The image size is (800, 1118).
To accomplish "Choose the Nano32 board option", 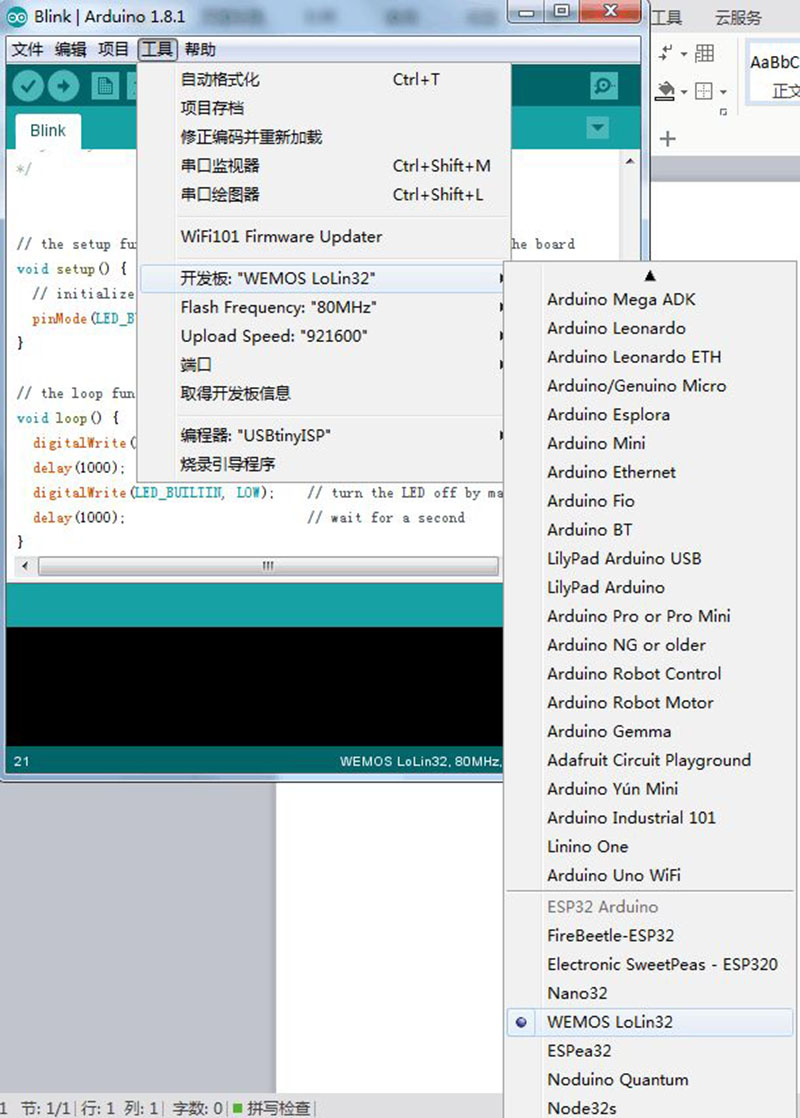I will coord(578,993).
